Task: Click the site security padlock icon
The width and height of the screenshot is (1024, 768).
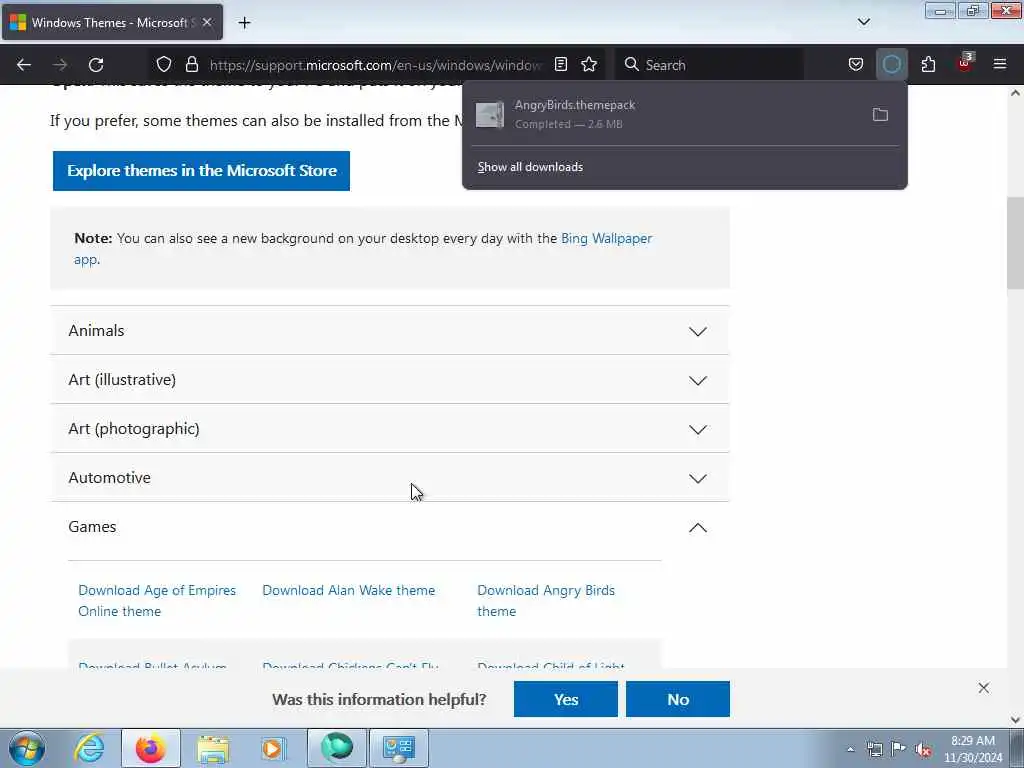Action: 191,65
